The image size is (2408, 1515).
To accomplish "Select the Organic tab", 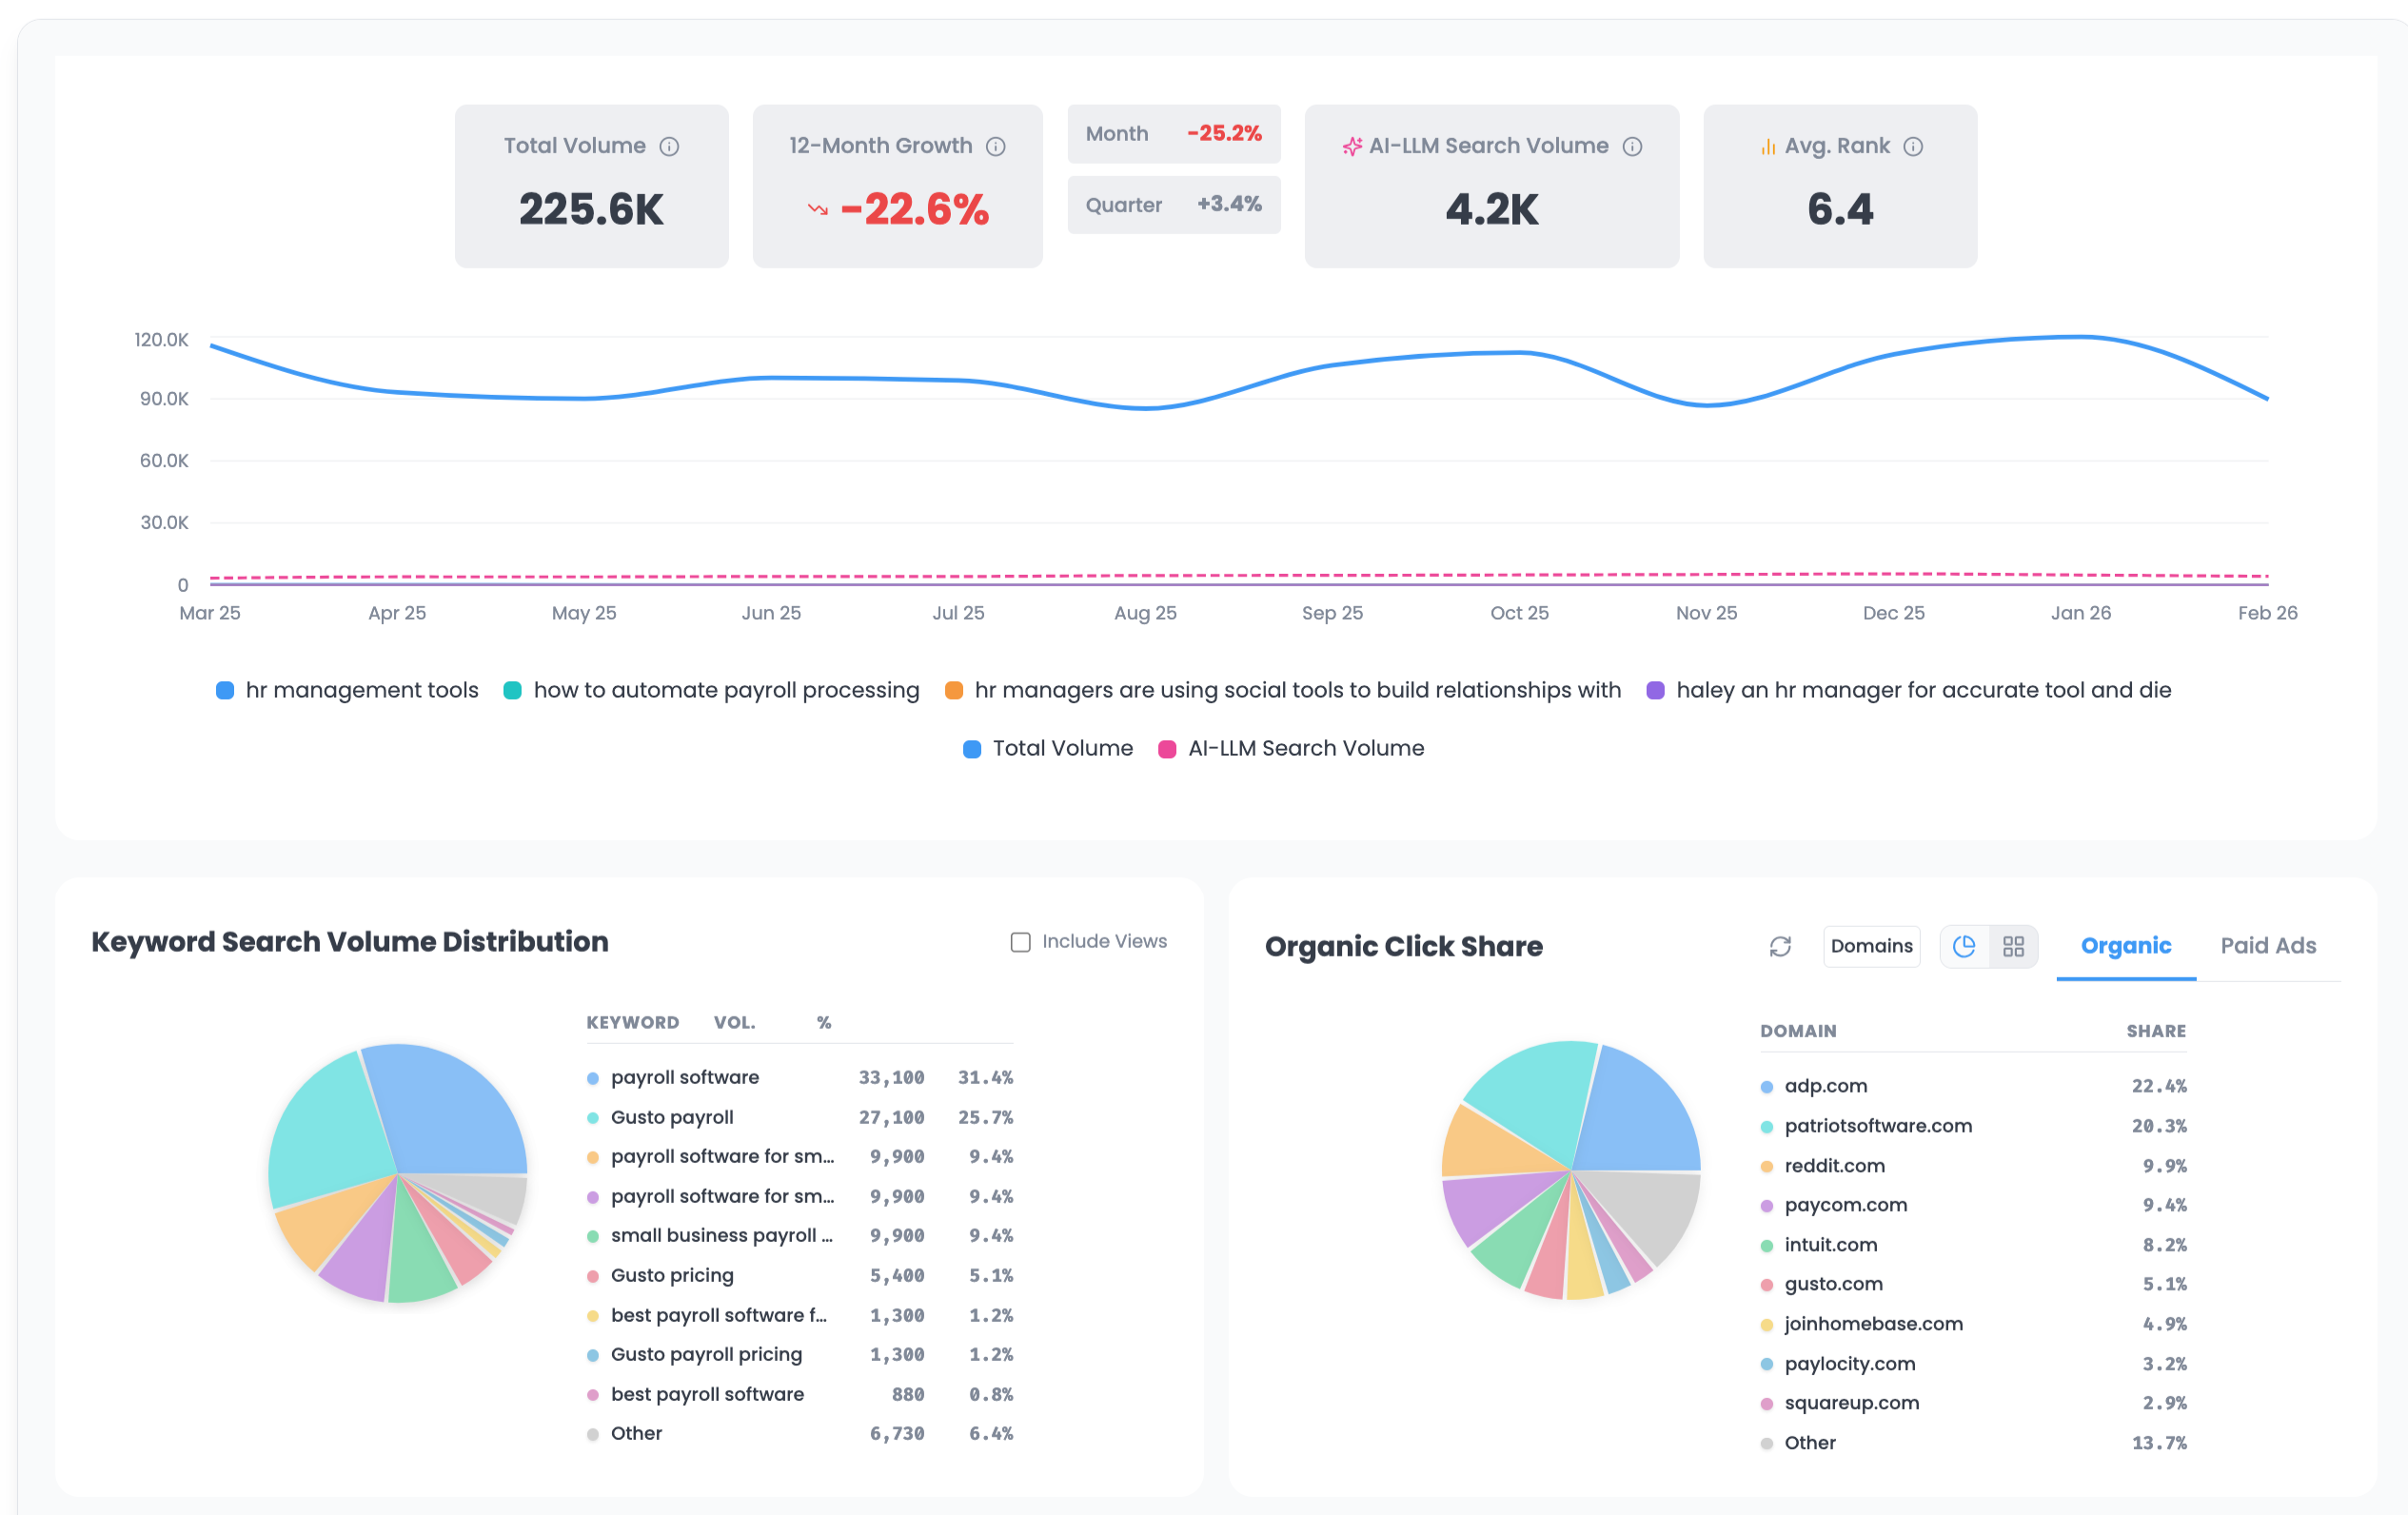I will pos(2125,946).
